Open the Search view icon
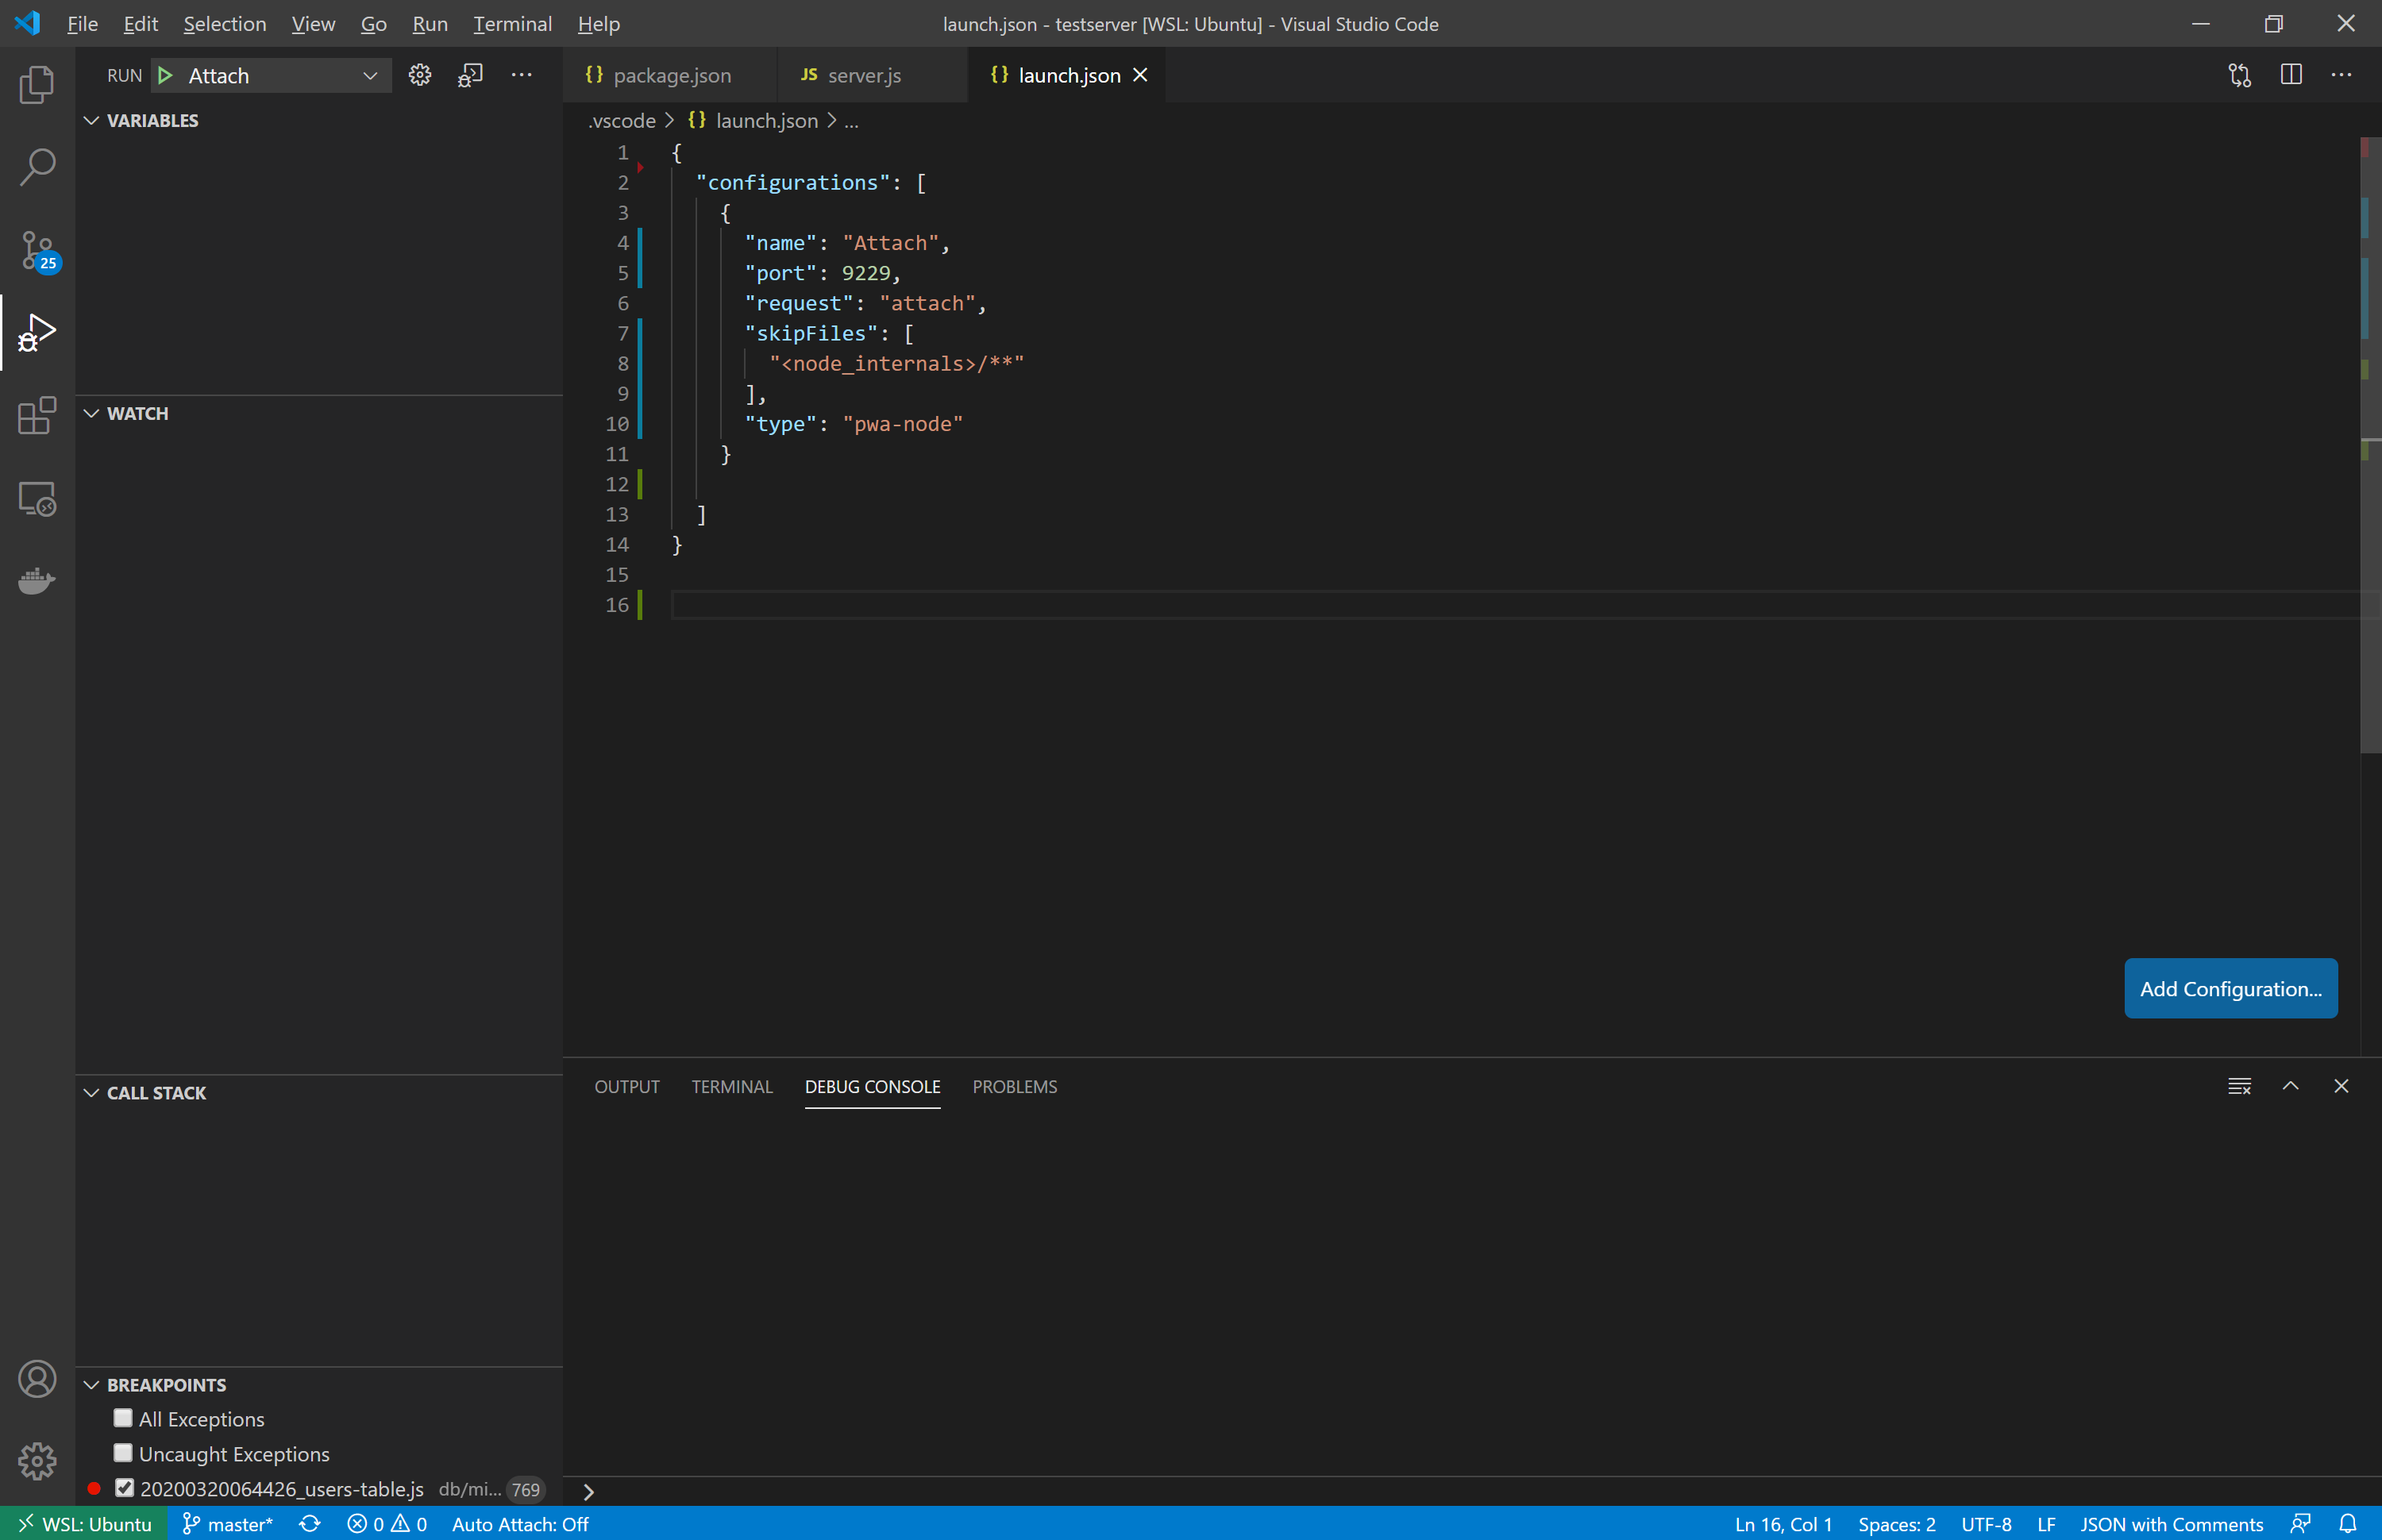Screen dimensions: 2382x1540 37,167
